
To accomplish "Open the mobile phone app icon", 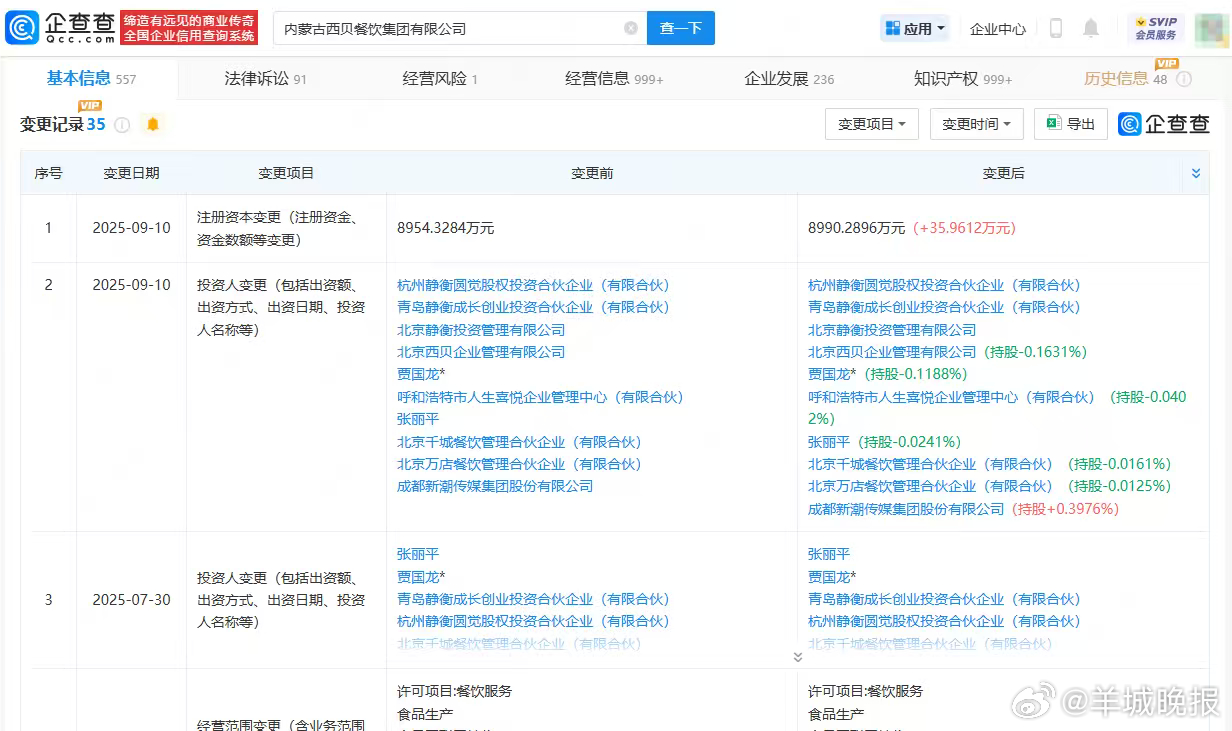I will [1056, 29].
